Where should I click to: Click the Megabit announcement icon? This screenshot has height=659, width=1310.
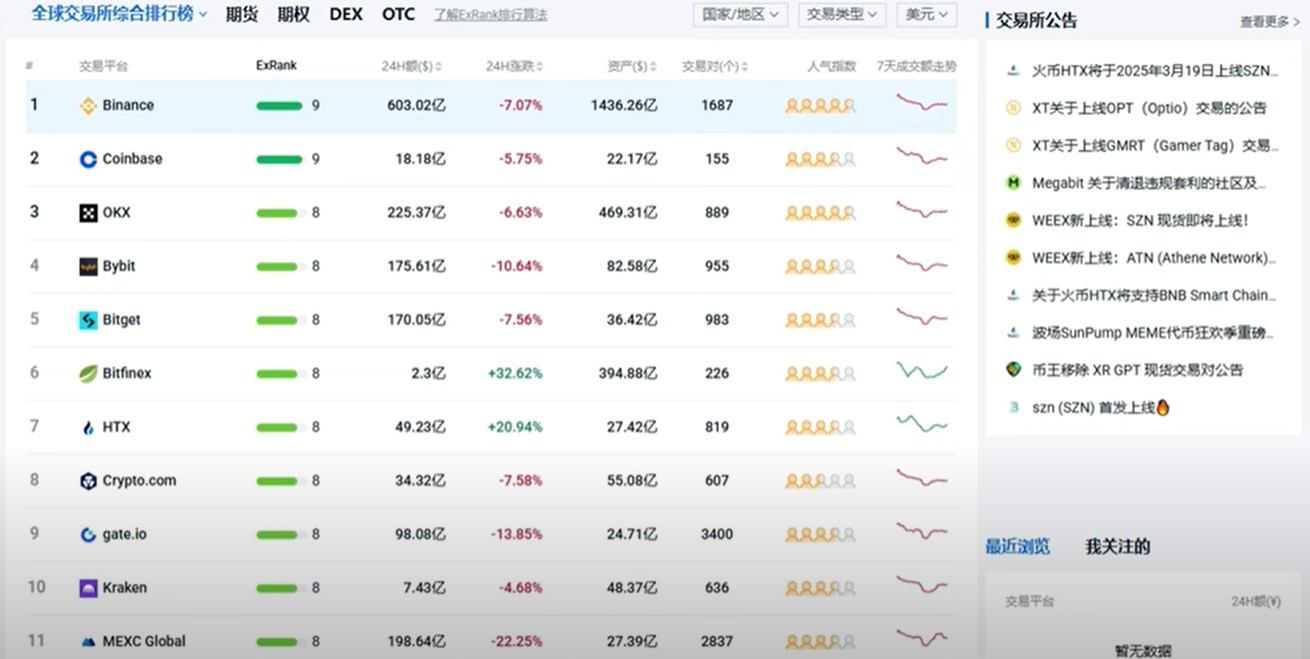coord(1013,183)
